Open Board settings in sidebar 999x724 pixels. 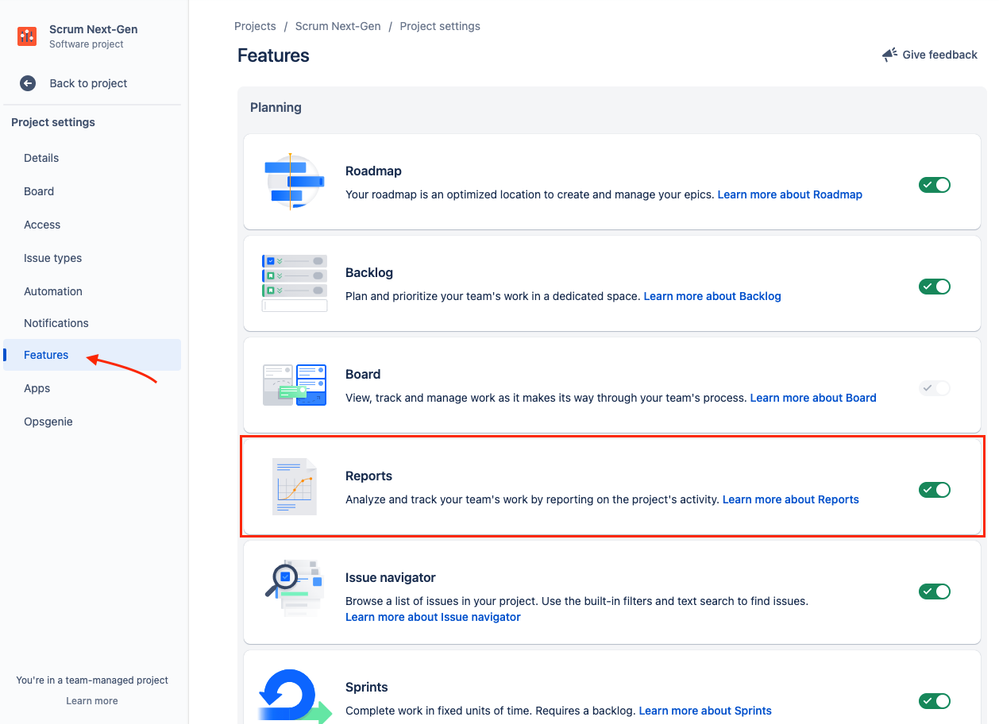pyautogui.click(x=39, y=191)
